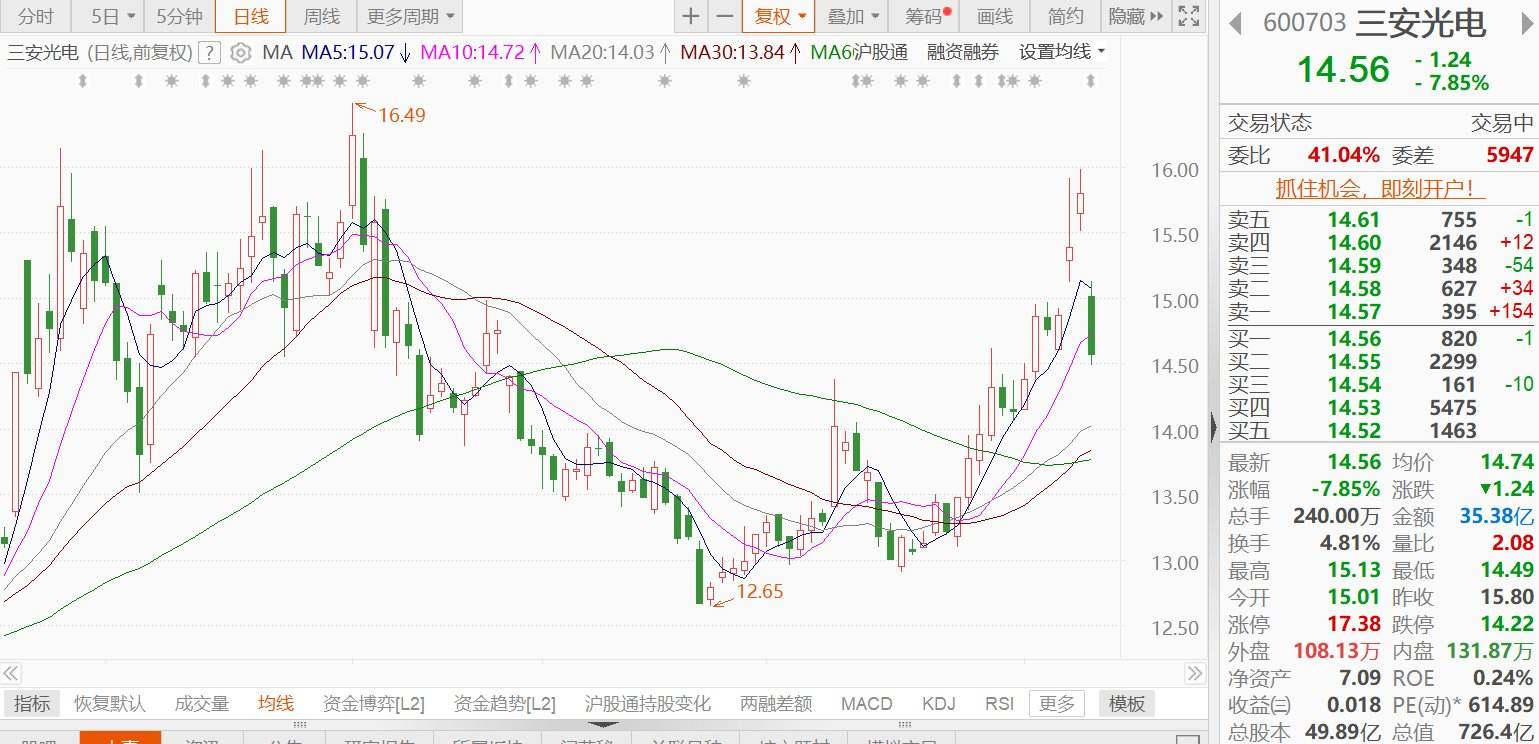Zoom in on the chart with the plus icon
The height and width of the screenshot is (744, 1539).
[x=690, y=16]
